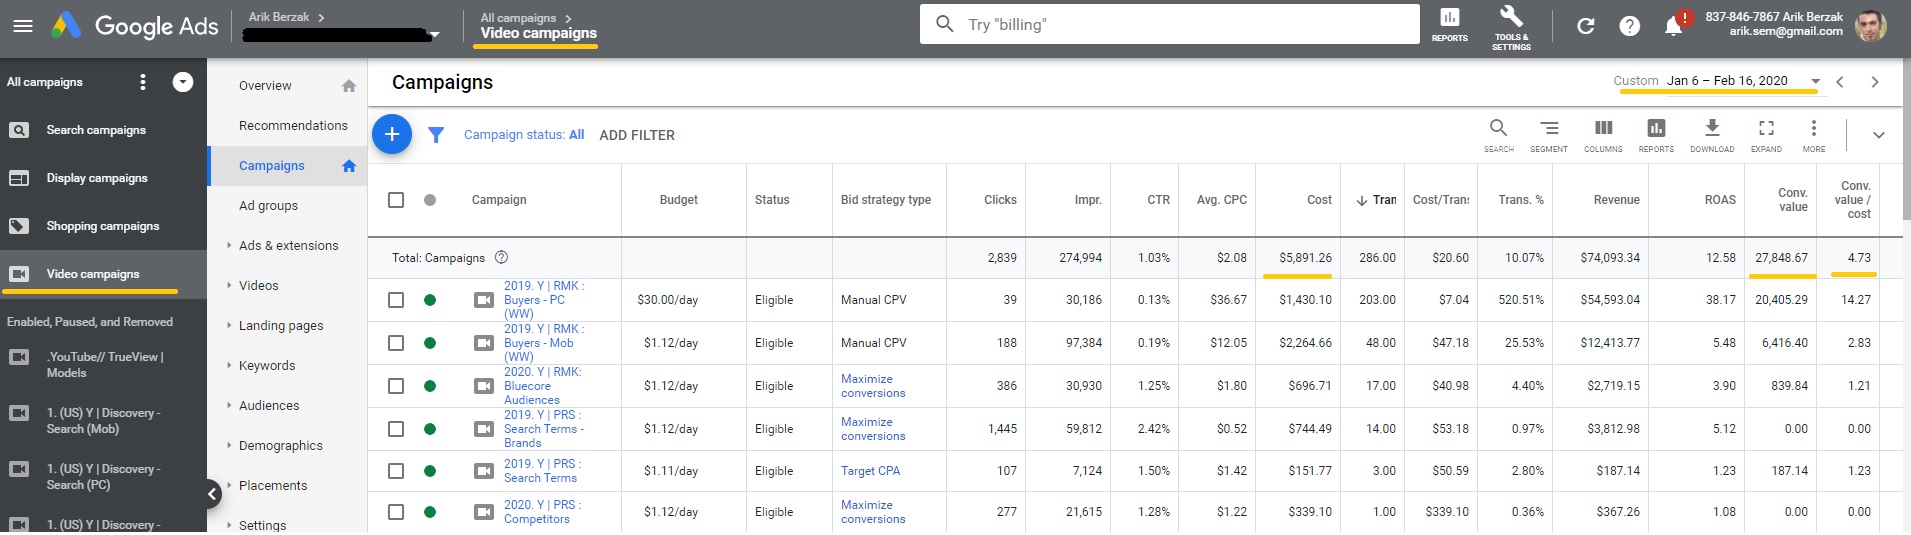Go to previous date range

(1840, 82)
